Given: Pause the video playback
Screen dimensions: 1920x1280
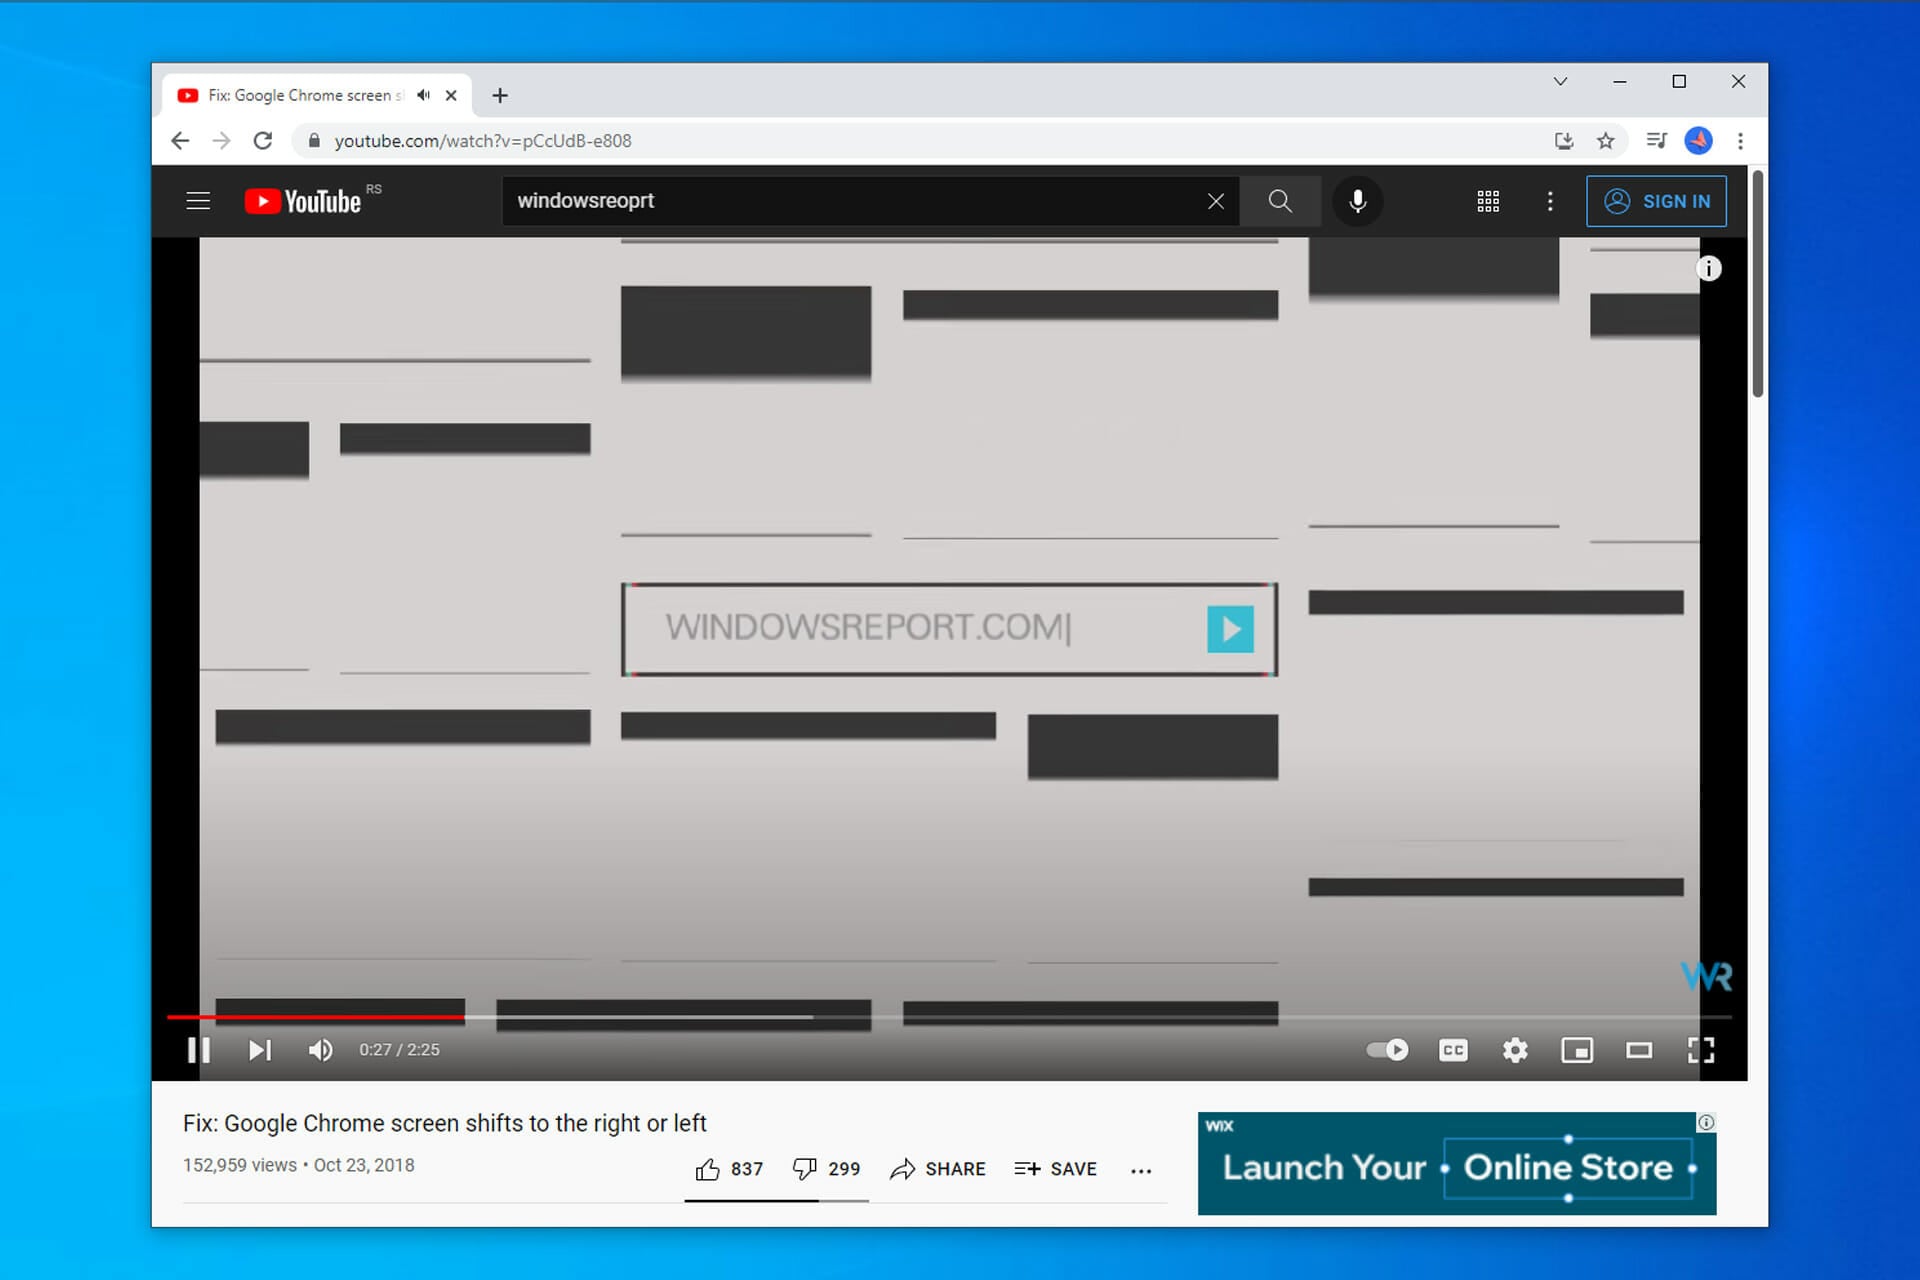Looking at the screenshot, I should click(x=198, y=1050).
